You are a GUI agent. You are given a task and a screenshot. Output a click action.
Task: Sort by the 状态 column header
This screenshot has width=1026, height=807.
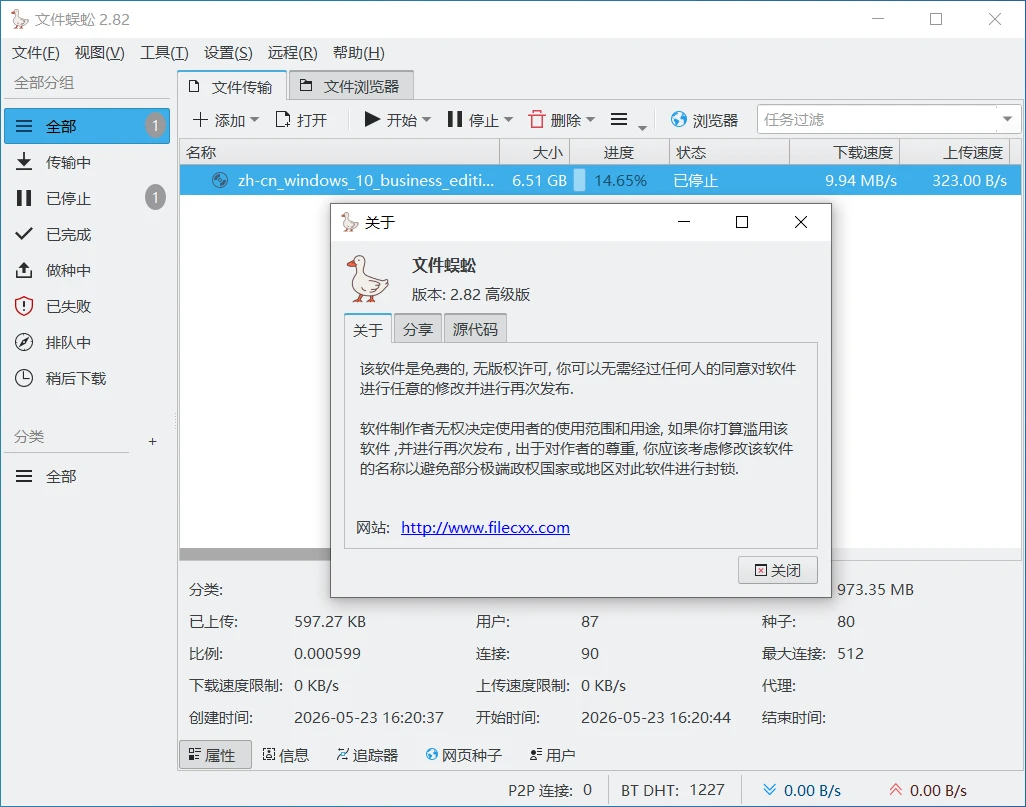tap(730, 152)
